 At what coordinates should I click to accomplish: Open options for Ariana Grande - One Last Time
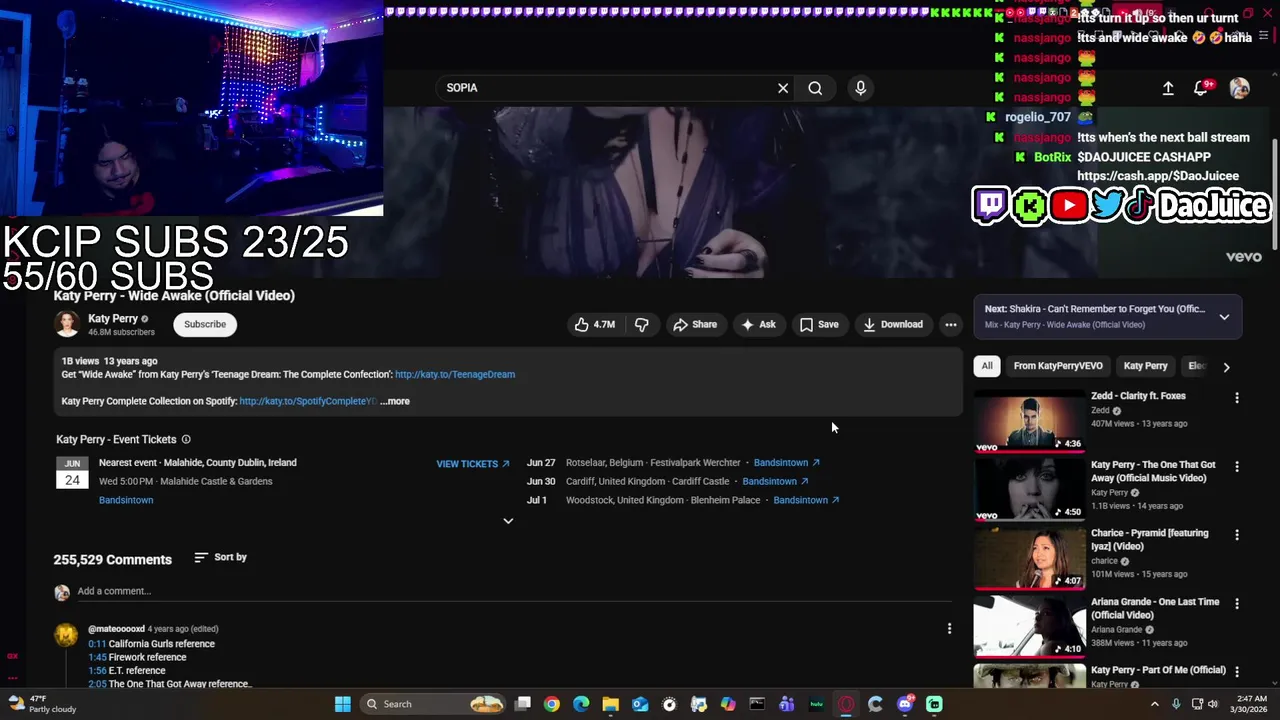pos(1237,604)
